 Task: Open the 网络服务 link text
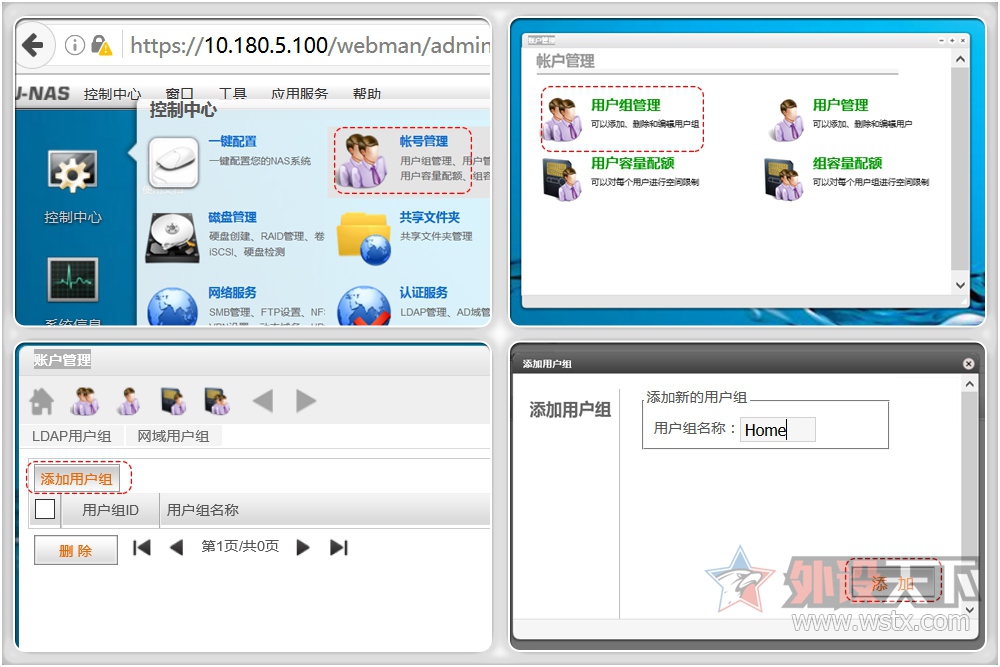click(x=232, y=293)
